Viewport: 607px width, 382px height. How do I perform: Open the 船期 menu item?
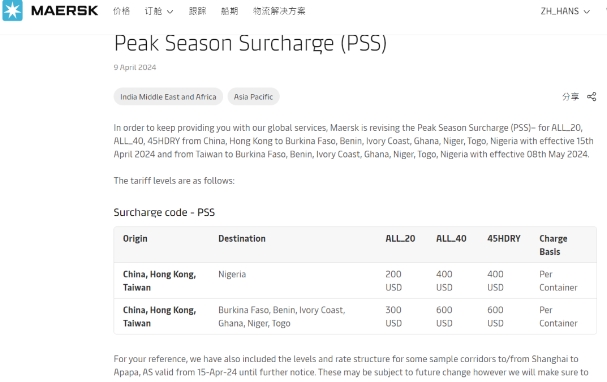(x=229, y=11)
